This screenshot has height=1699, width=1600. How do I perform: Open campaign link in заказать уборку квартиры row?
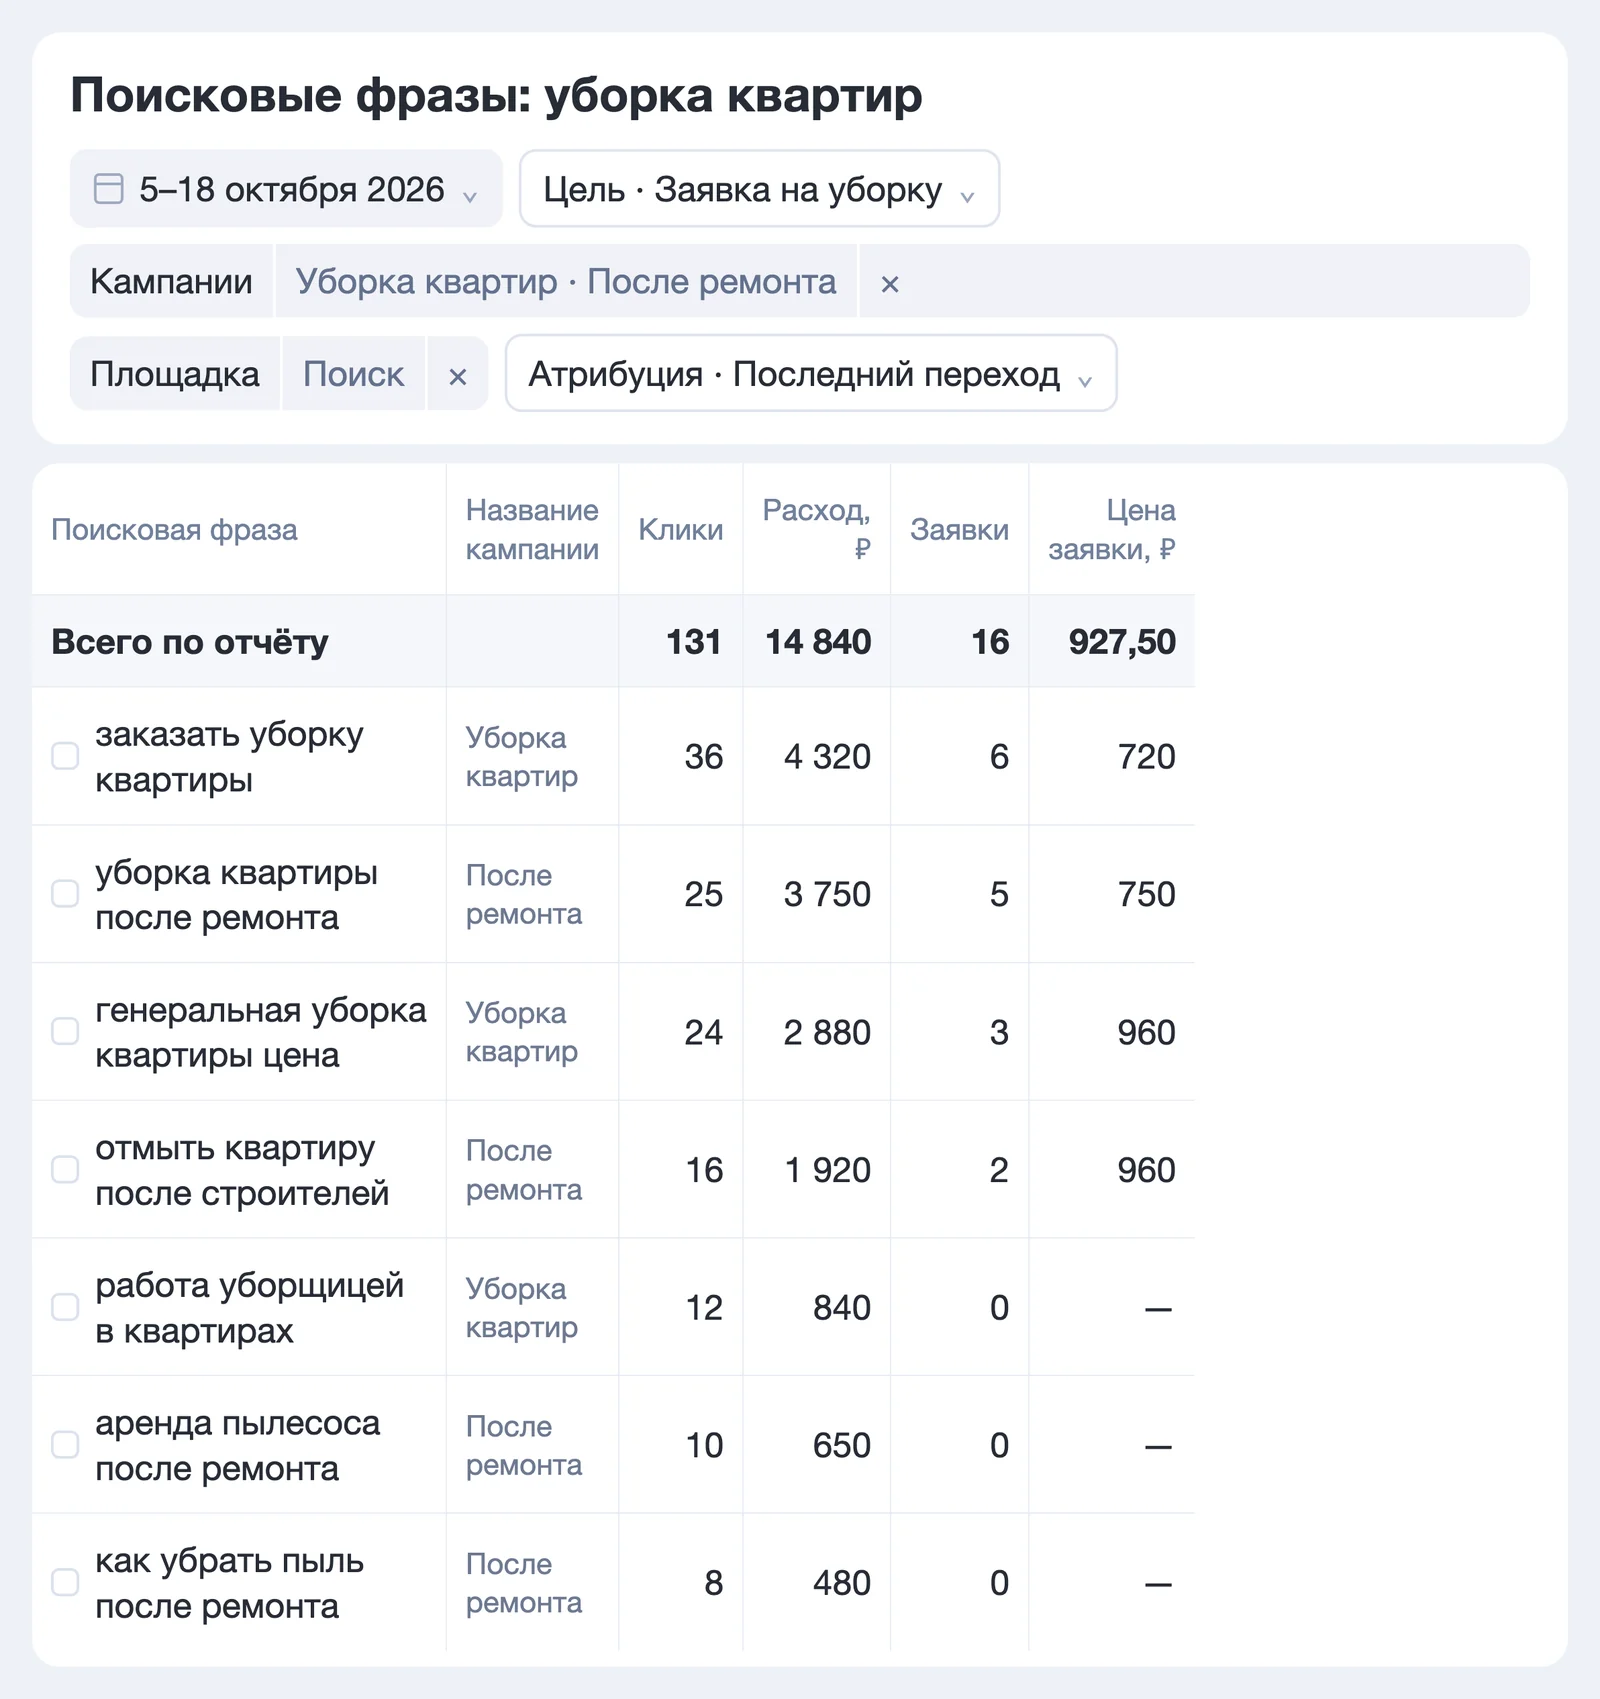click(522, 757)
